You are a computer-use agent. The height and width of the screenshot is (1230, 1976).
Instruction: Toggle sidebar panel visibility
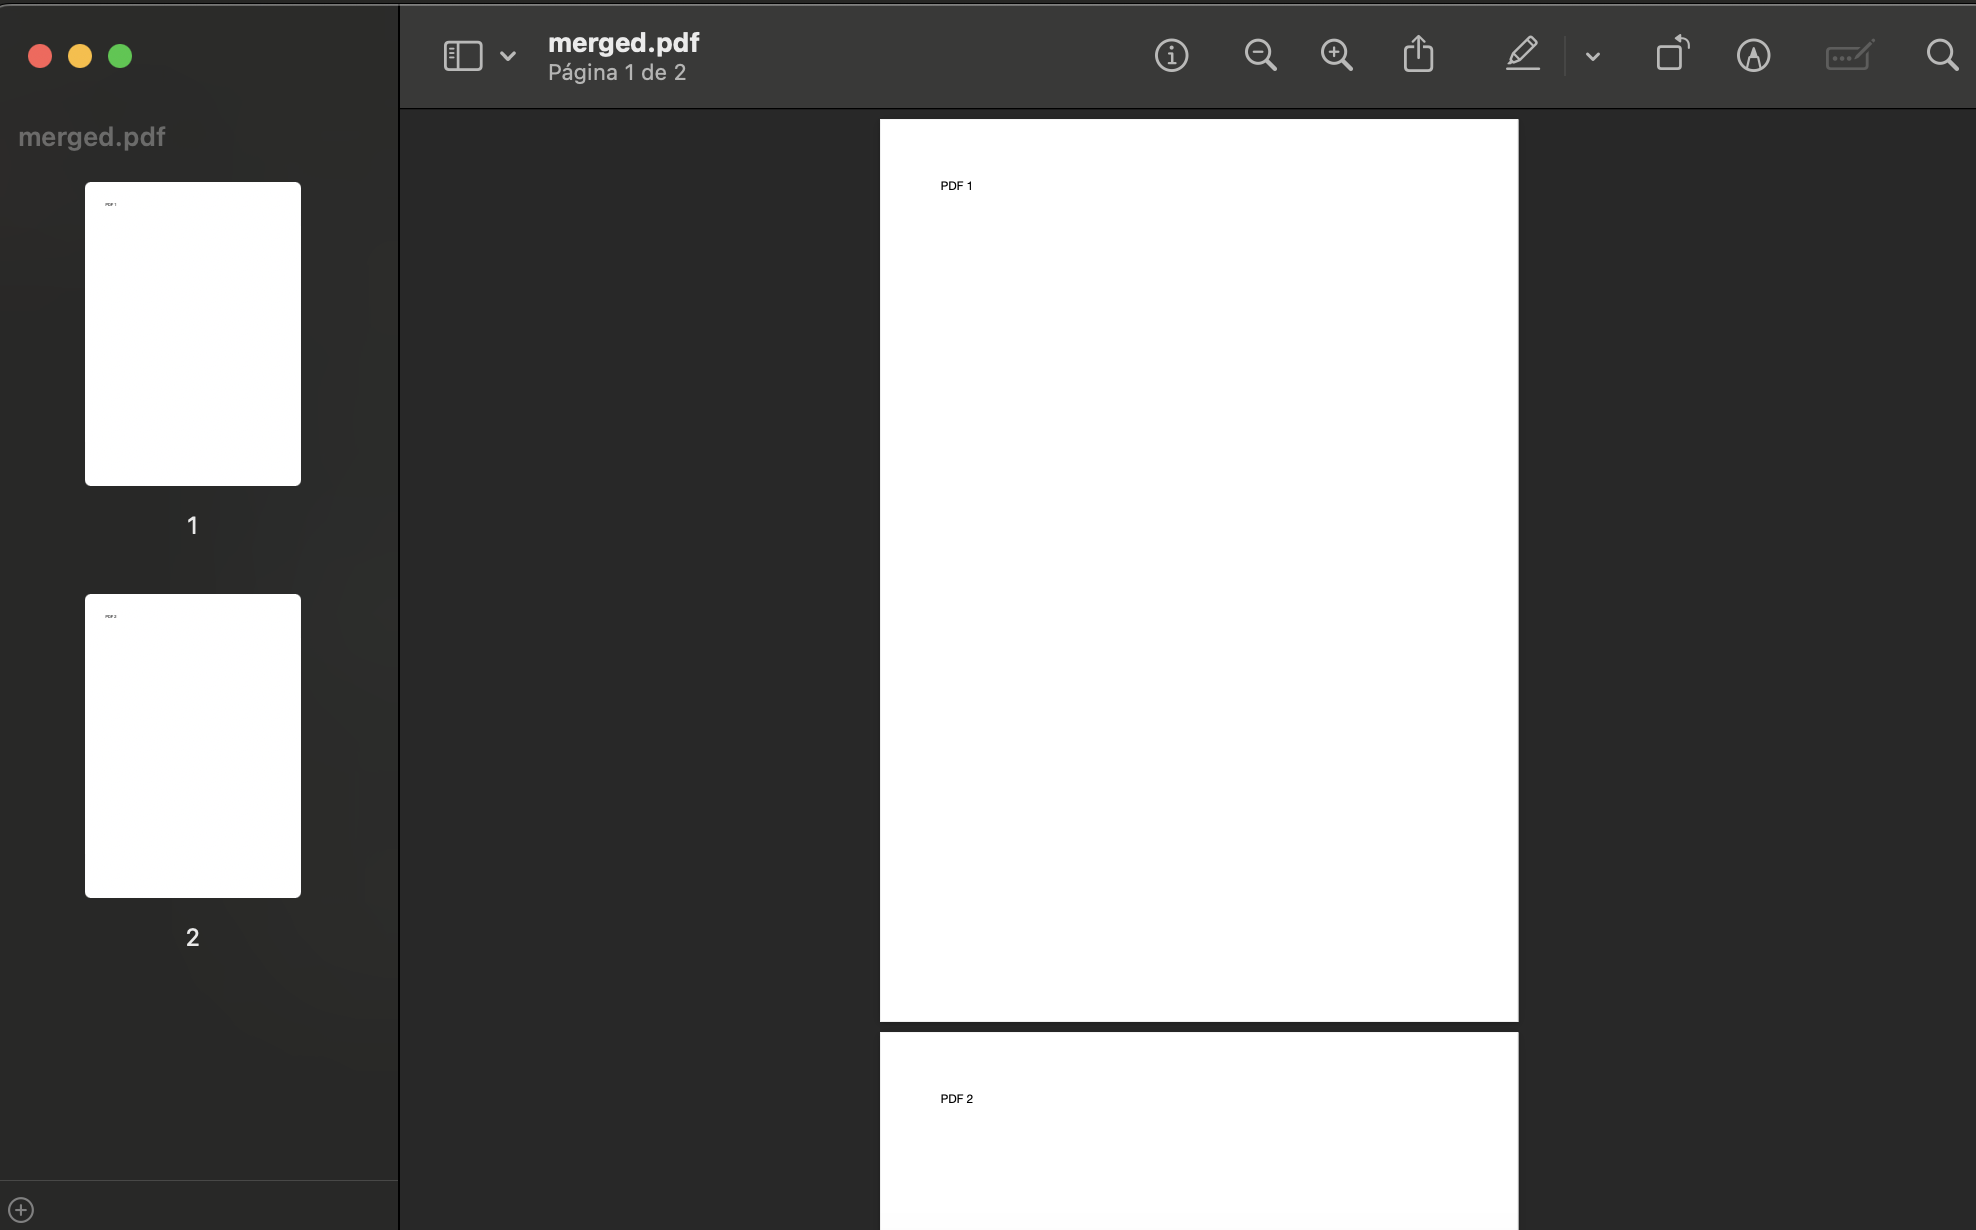click(x=462, y=55)
